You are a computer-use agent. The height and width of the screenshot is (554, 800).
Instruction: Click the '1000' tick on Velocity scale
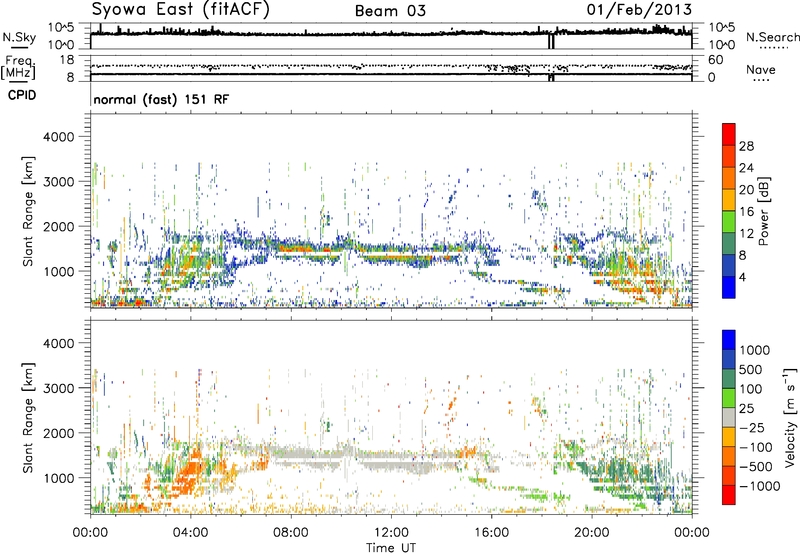(755, 350)
